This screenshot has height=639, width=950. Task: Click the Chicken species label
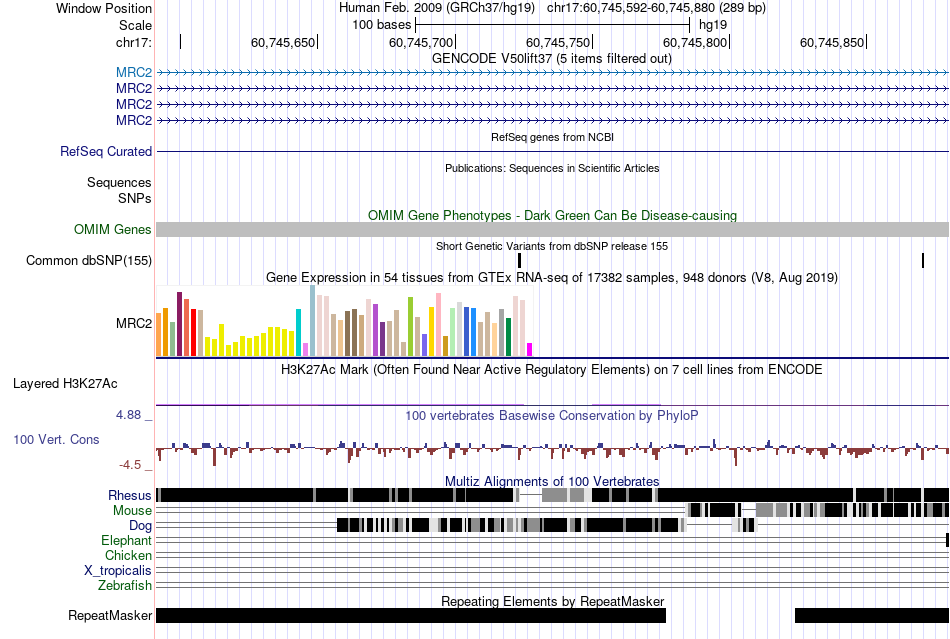coord(128,555)
